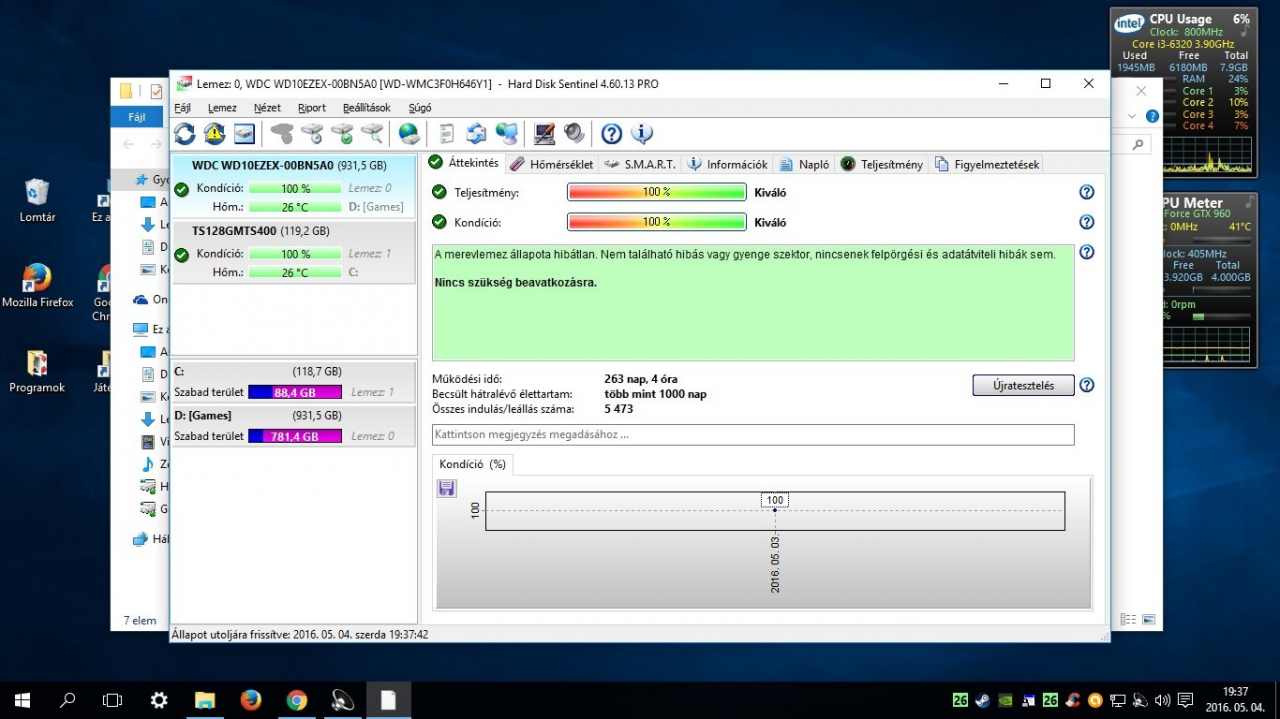The height and width of the screenshot is (719, 1280).
Task: Click the NVIDIA icon in system tray
Action: tap(1006, 700)
